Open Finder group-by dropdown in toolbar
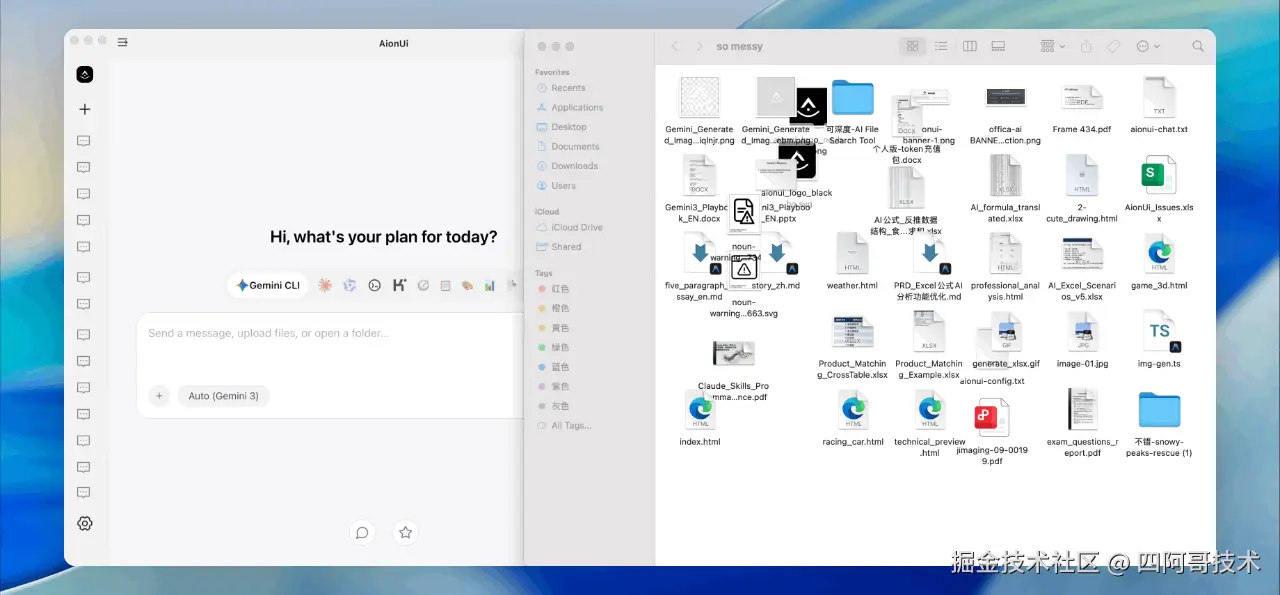1280x595 pixels. [1053, 46]
